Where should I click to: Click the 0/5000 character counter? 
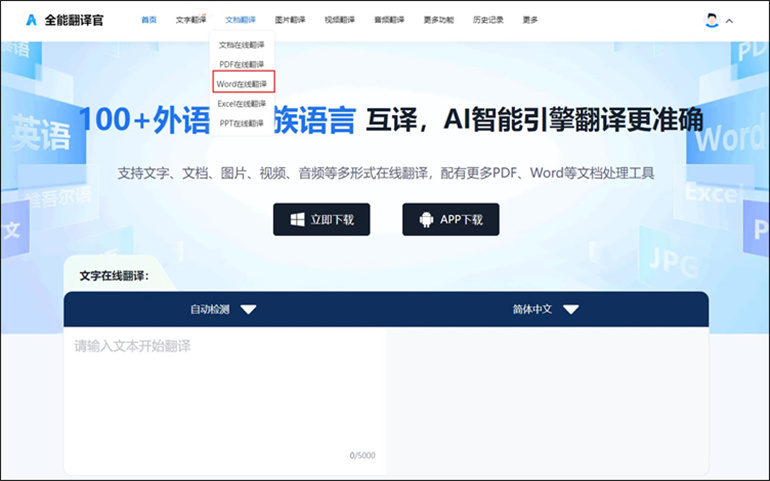click(x=362, y=456)
